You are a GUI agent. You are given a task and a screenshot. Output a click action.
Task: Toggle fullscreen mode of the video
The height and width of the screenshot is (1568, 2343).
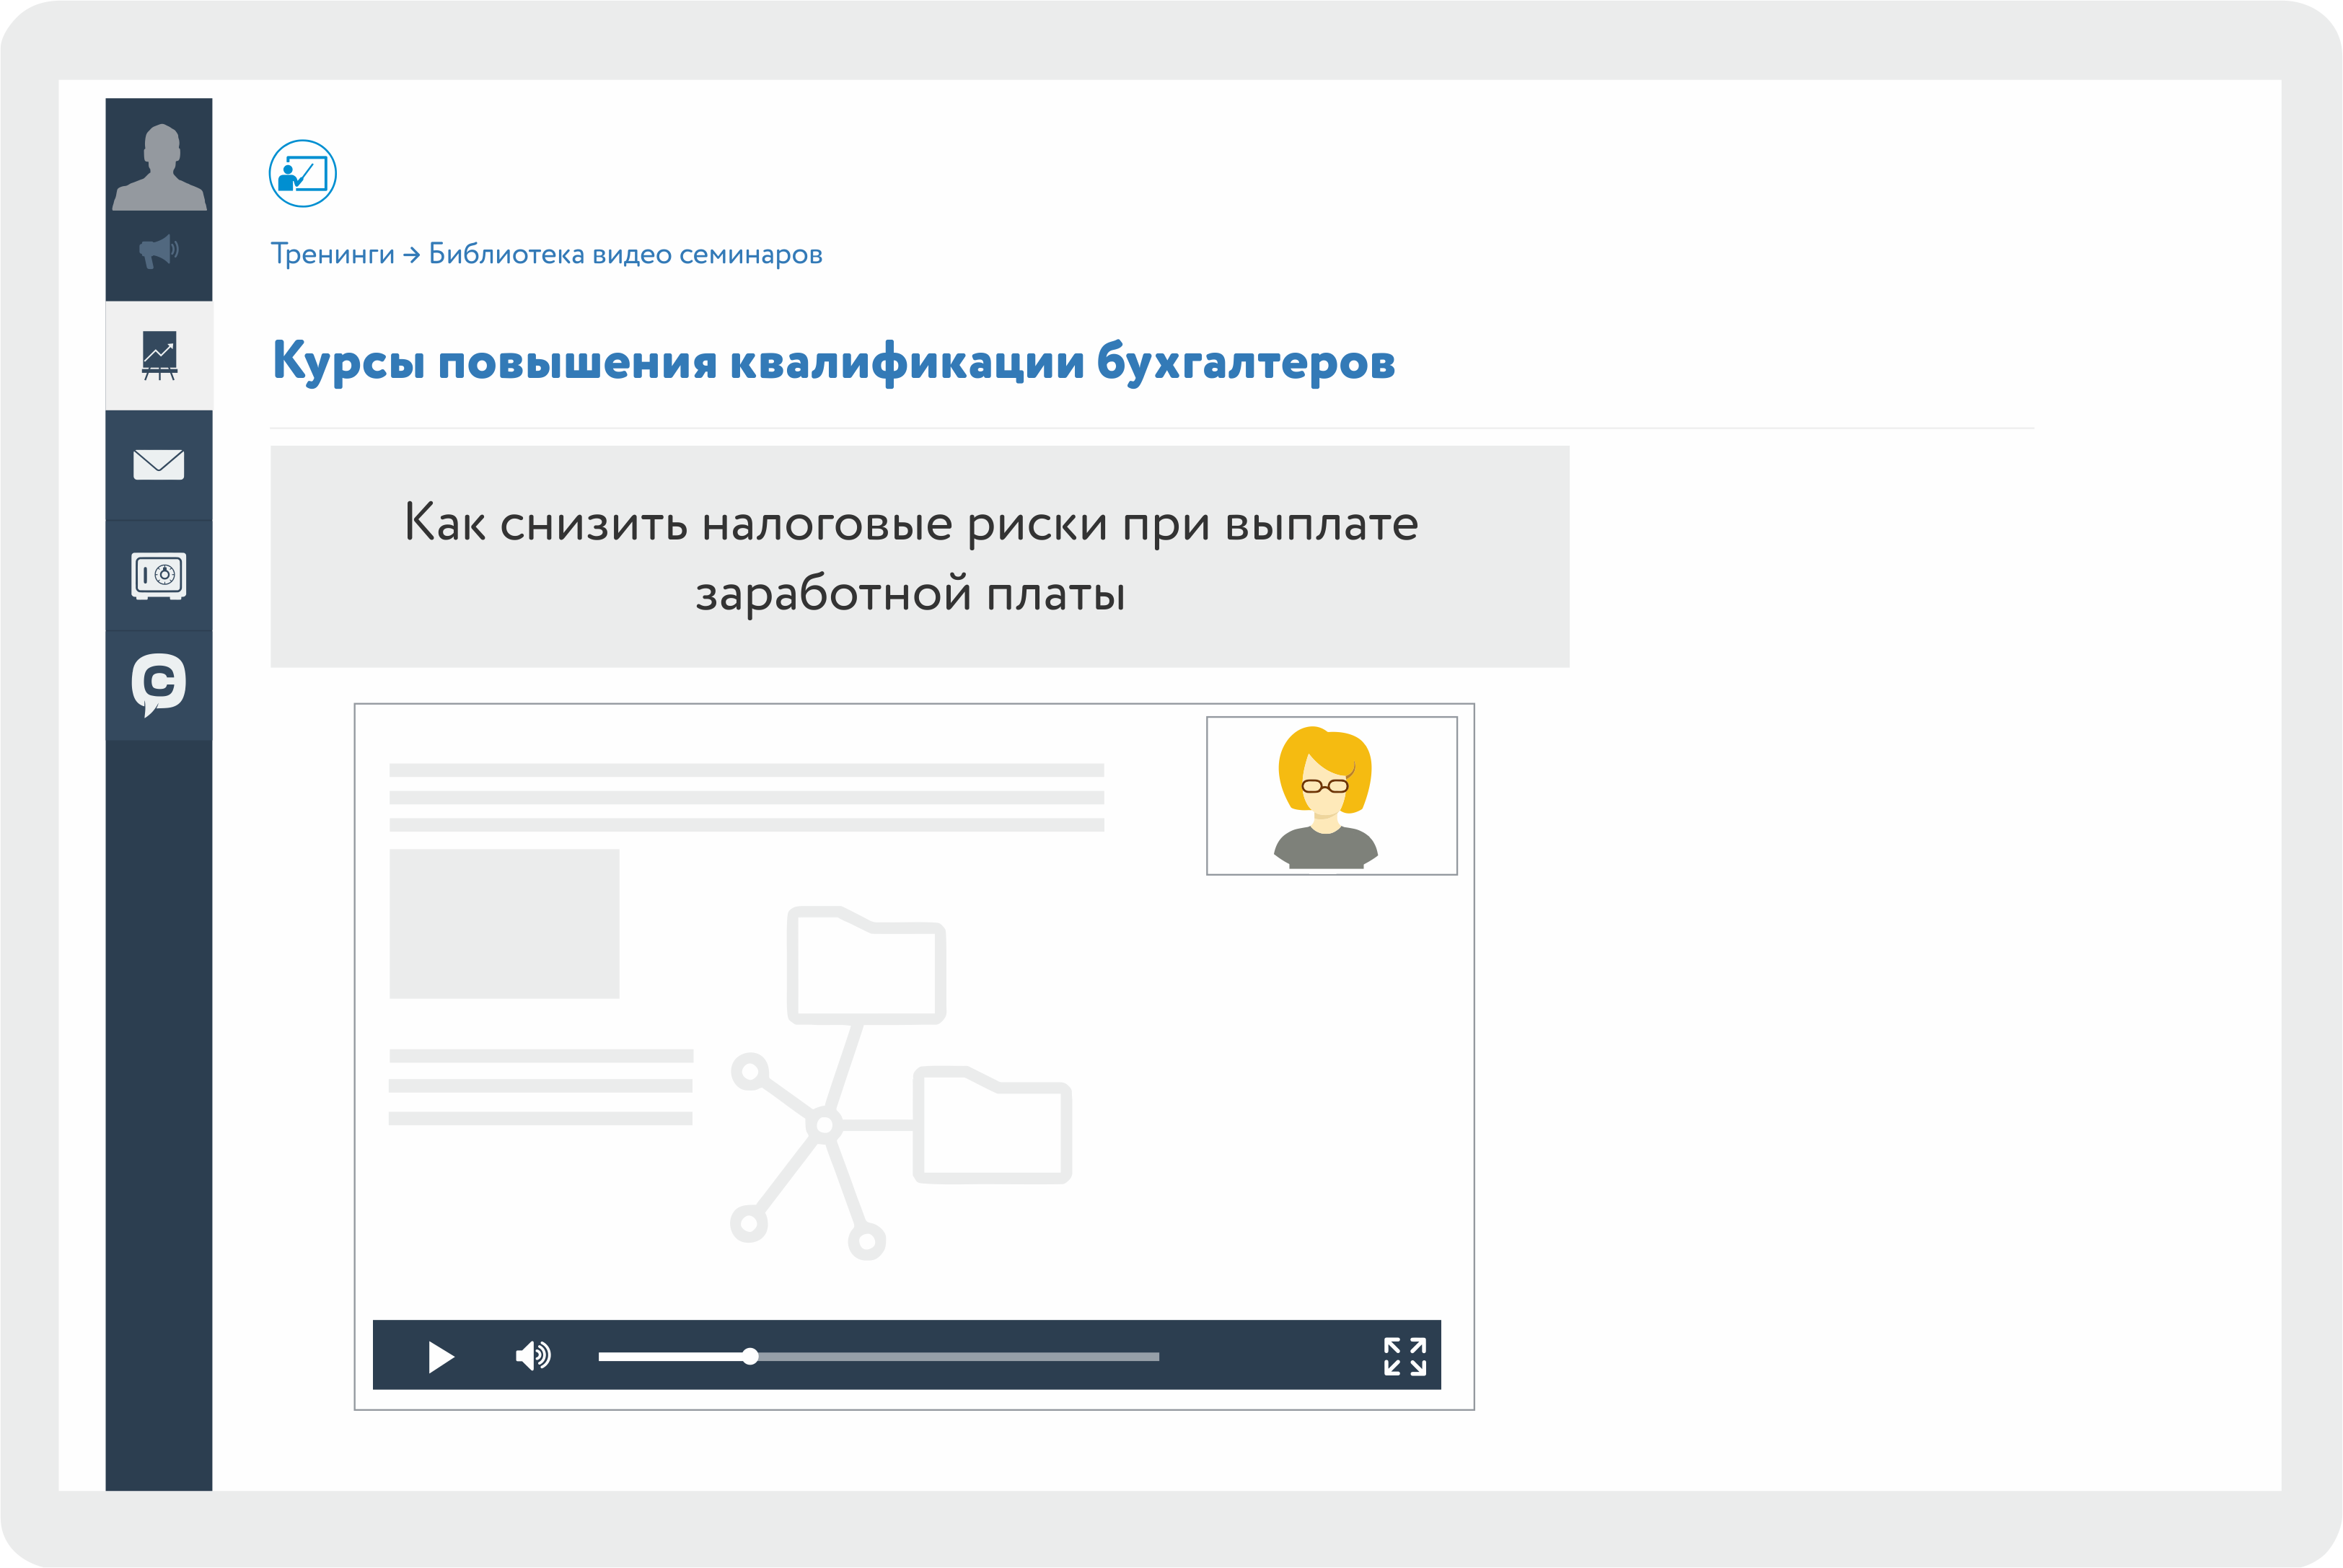1404,1356
